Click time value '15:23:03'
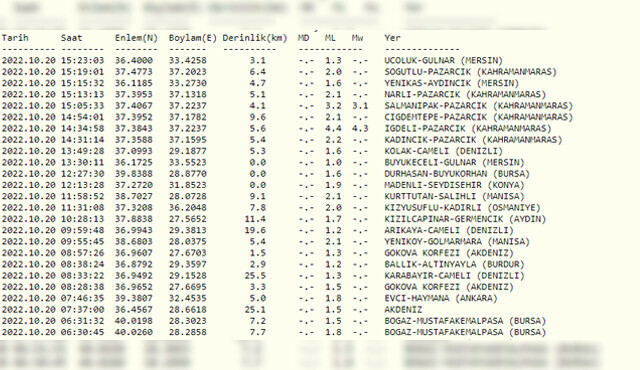The image size is (640, 370). (82, 60)
